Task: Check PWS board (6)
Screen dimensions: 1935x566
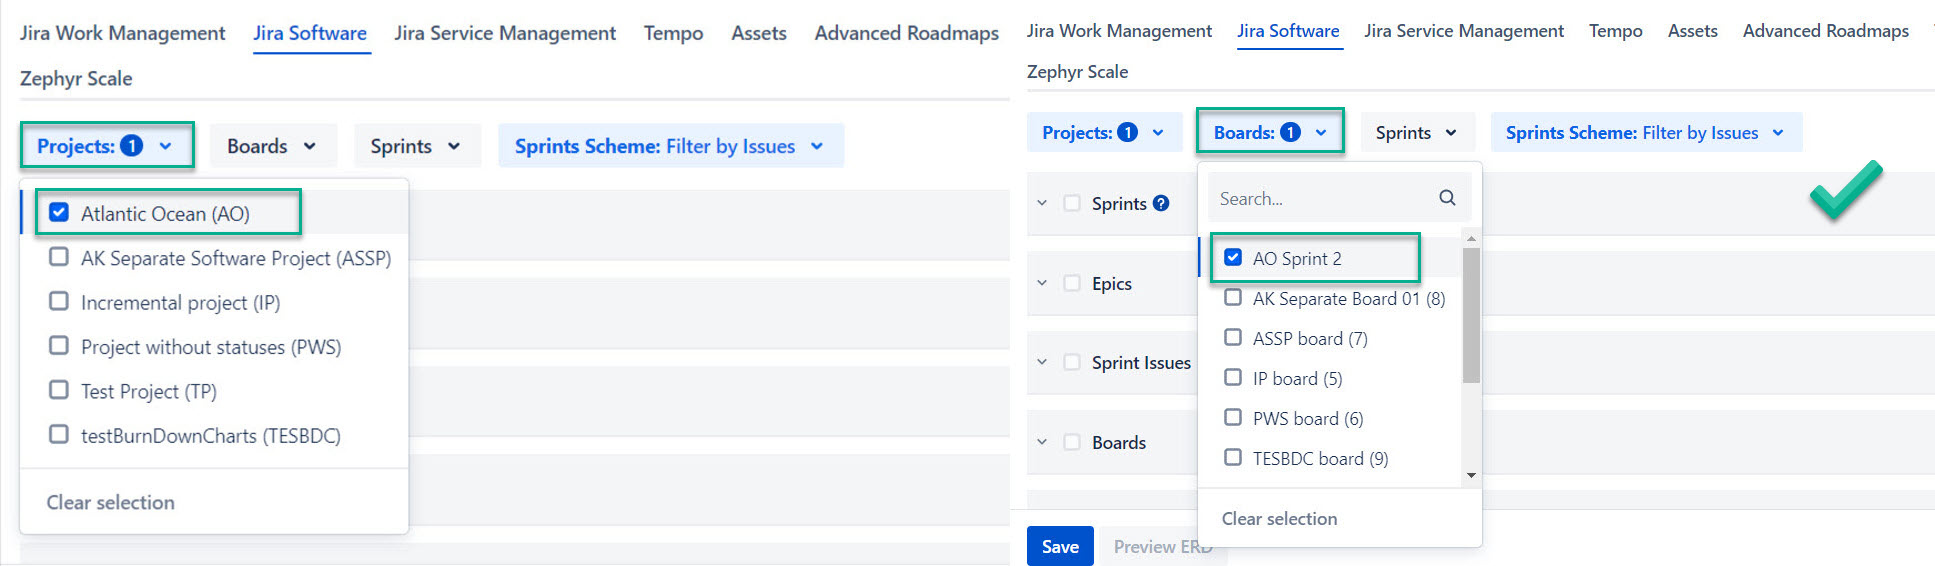Action: click(x=1233, y=417)
